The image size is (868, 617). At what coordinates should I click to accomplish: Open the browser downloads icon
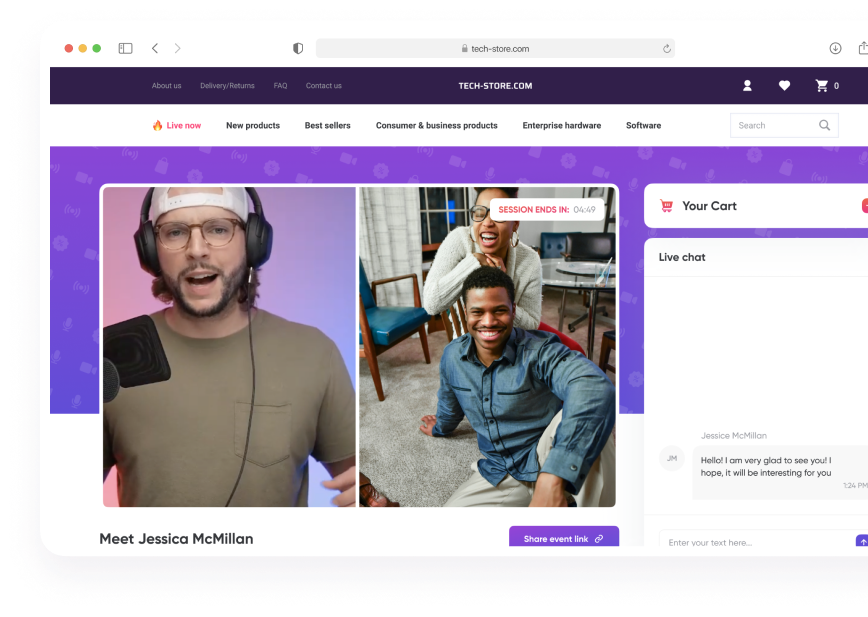tap(835, 49)
